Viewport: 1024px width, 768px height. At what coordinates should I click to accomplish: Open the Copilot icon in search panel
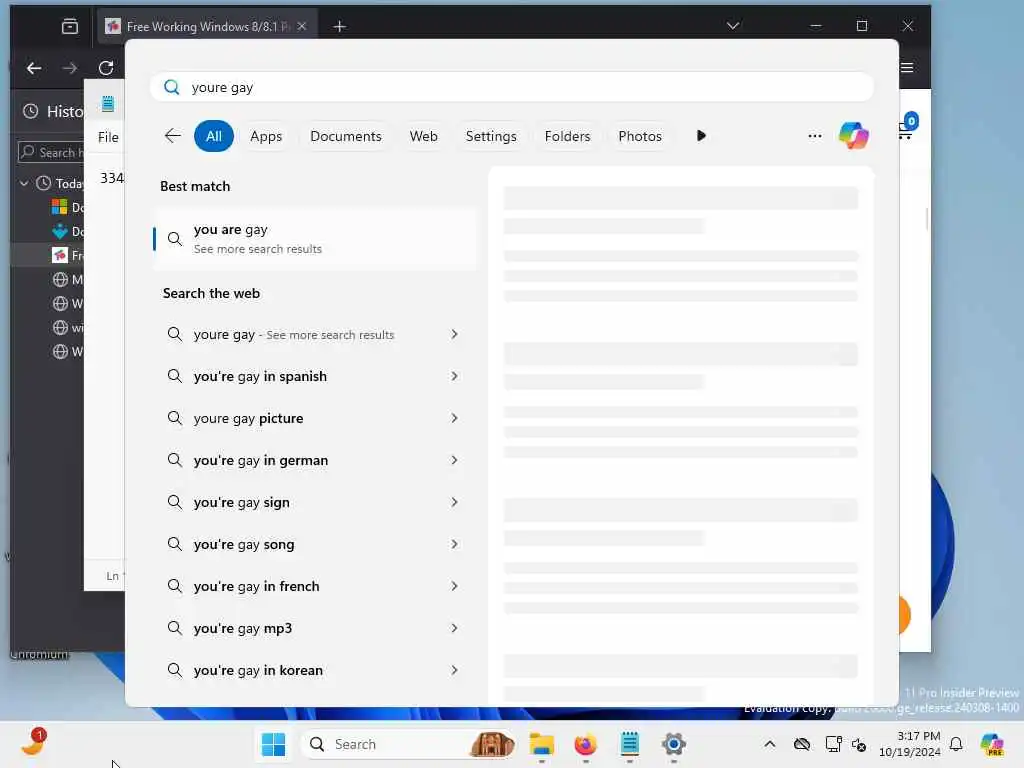click(x=854, y=136)
